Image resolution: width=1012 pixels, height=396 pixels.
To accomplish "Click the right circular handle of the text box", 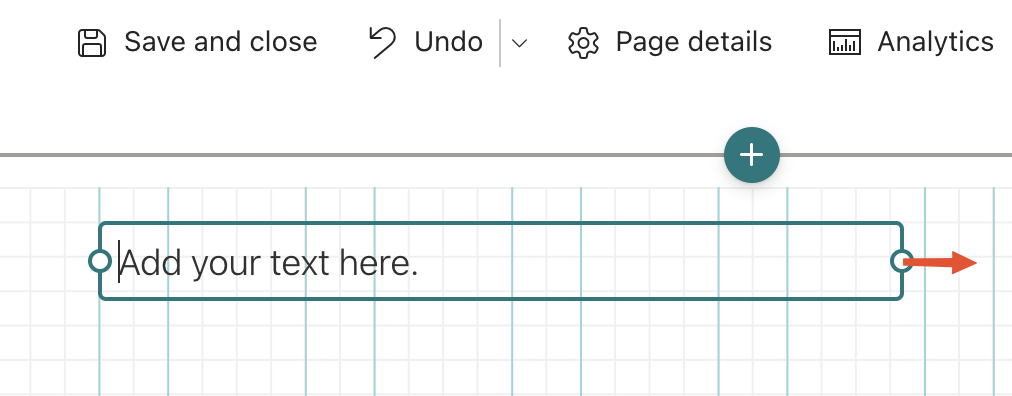I will [902, 261].
